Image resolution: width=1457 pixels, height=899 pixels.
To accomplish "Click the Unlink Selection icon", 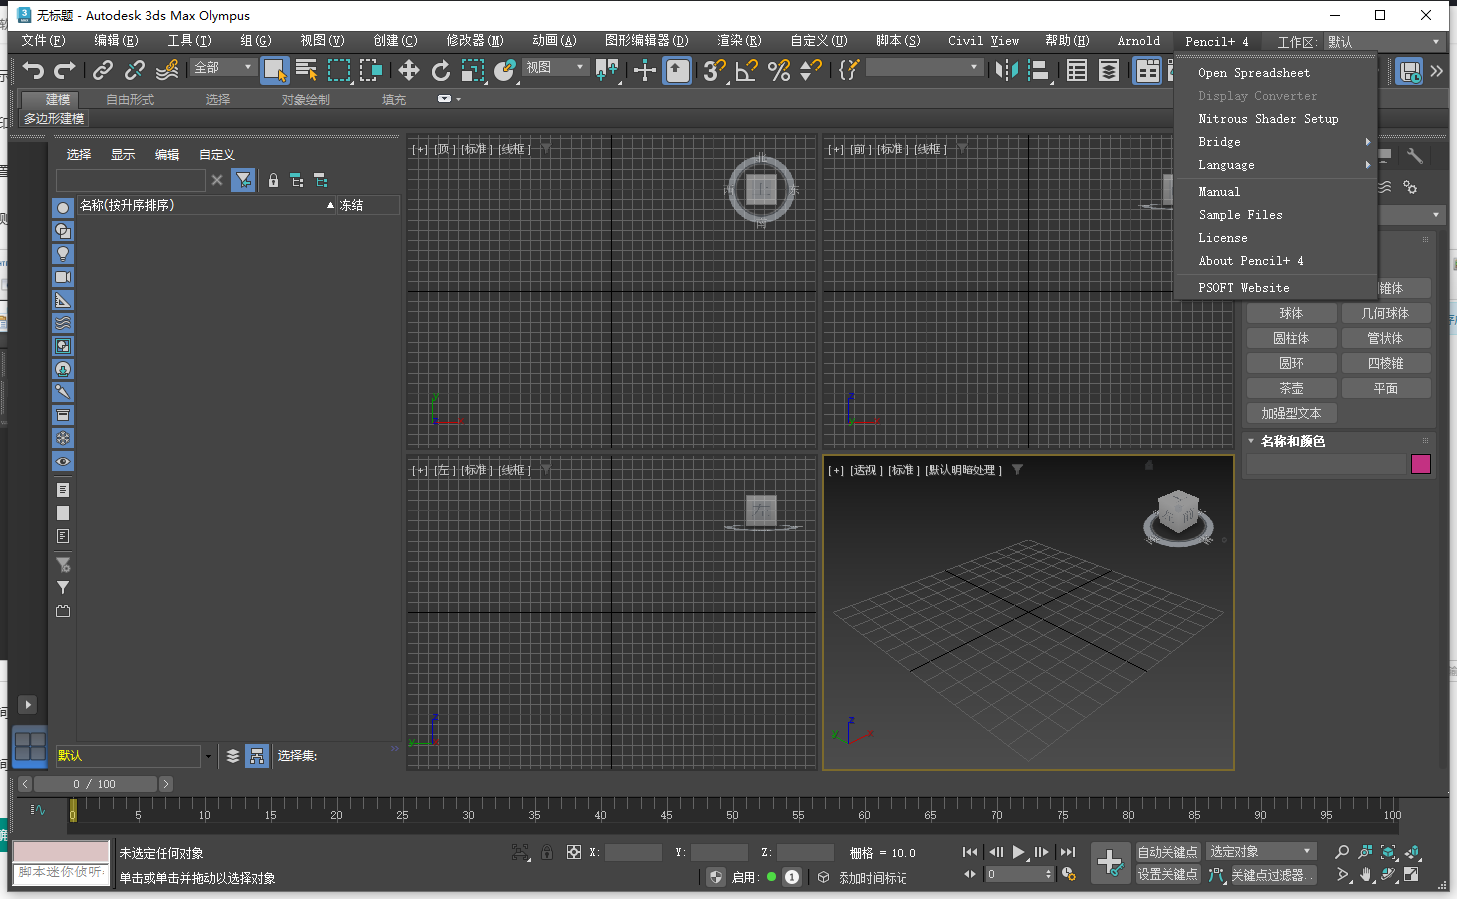I will click(x=135, y=70).
